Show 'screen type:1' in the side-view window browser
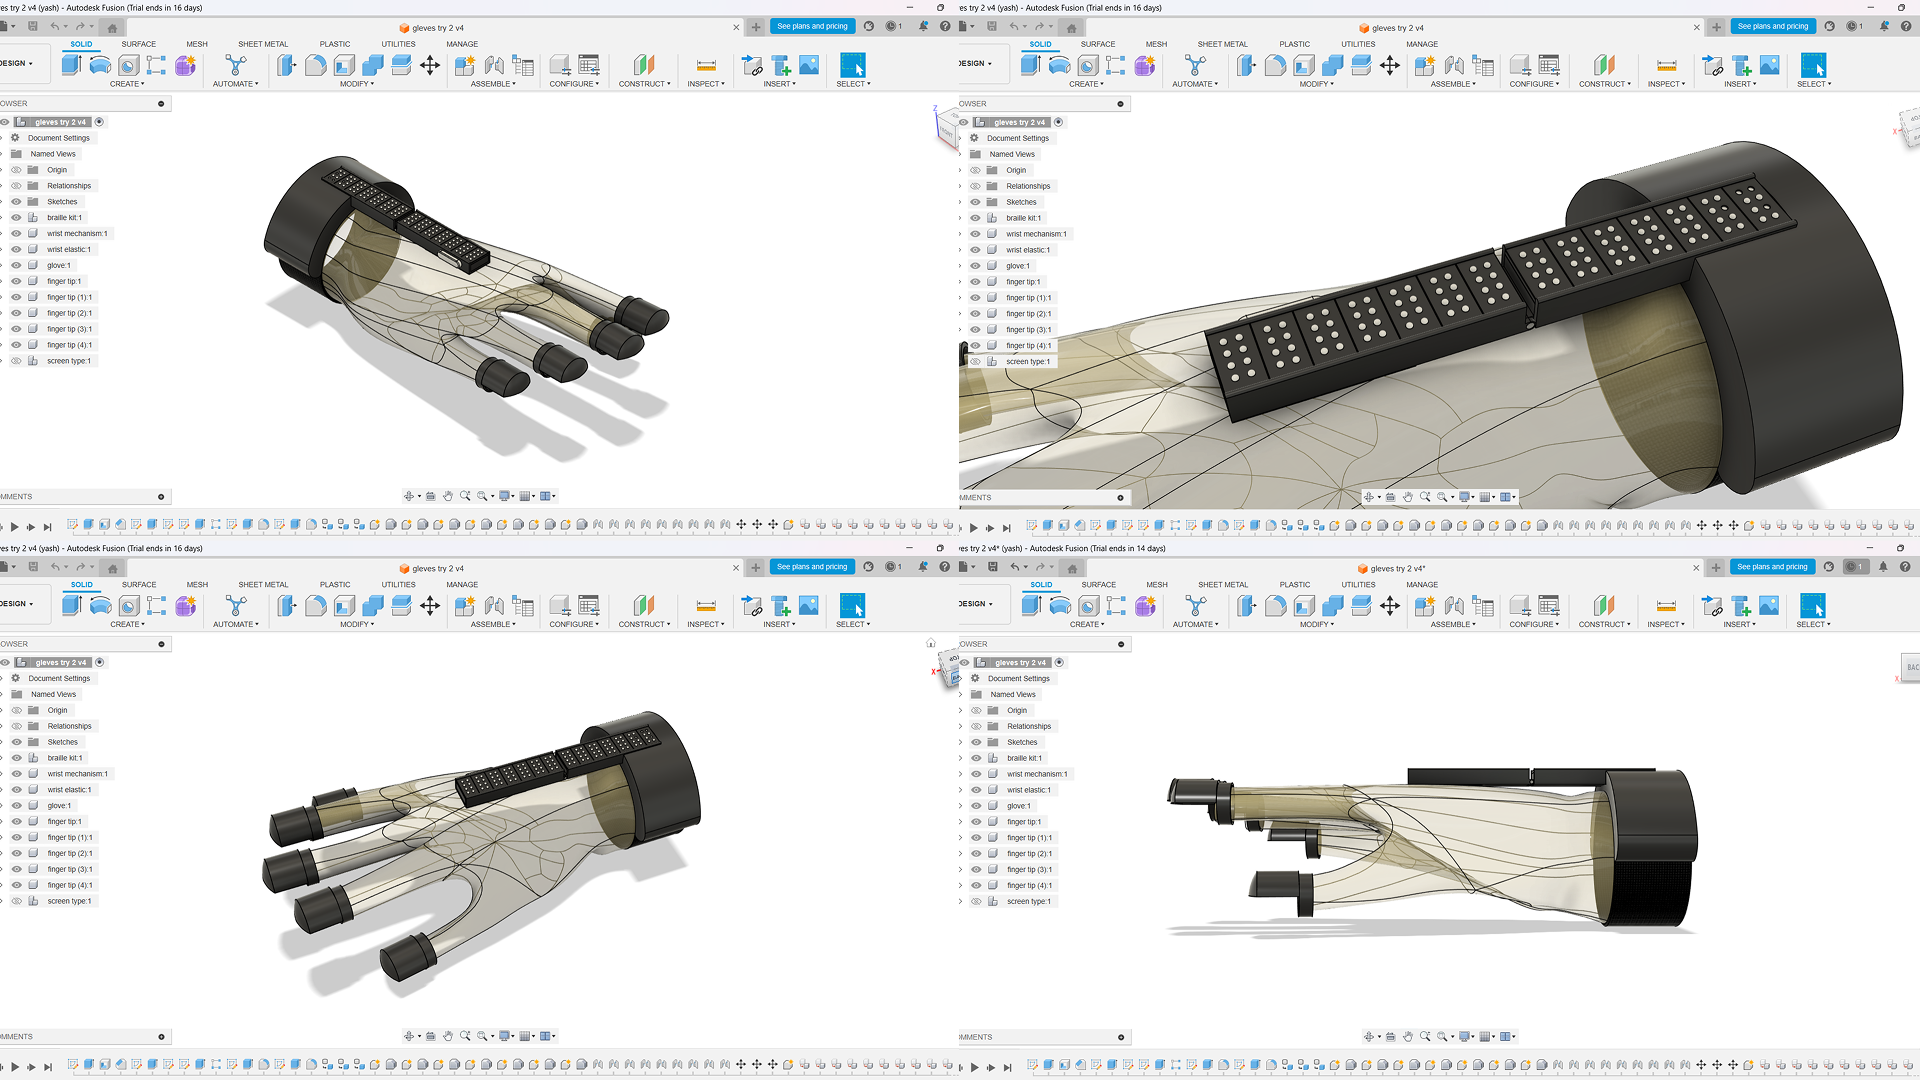This screenshot has height=1080, width=1920. click(976, 902)
